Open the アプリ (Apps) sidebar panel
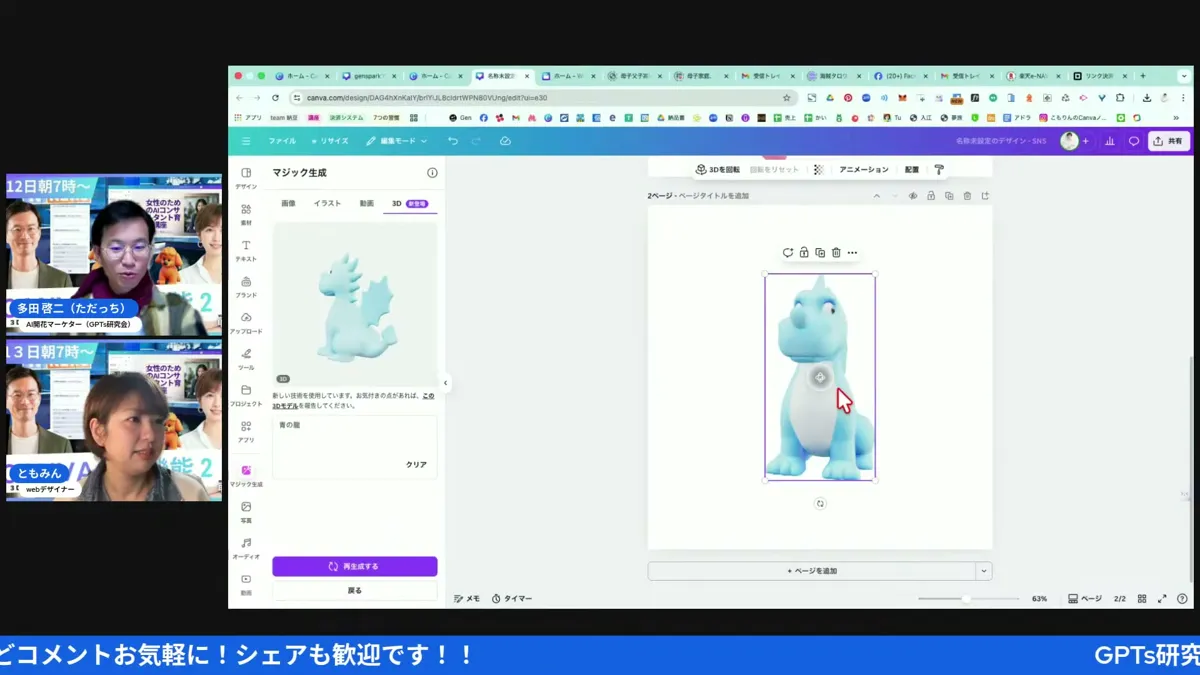 [x=246, y=431]
